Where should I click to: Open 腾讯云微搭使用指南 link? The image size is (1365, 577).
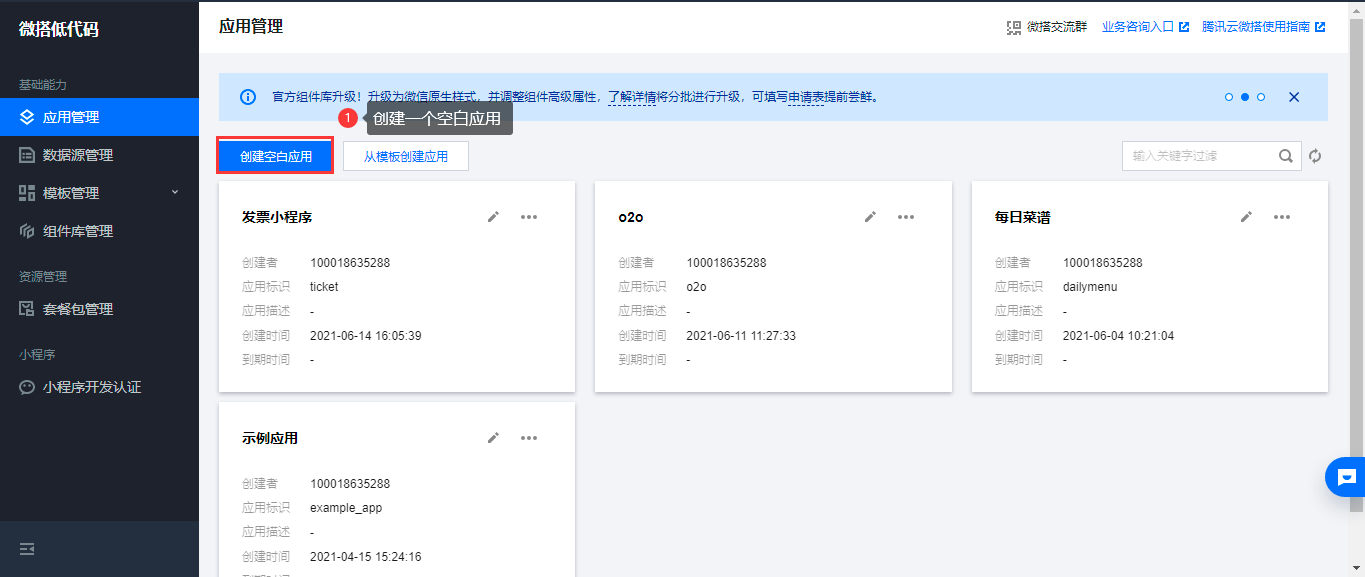click(1263, 27)
